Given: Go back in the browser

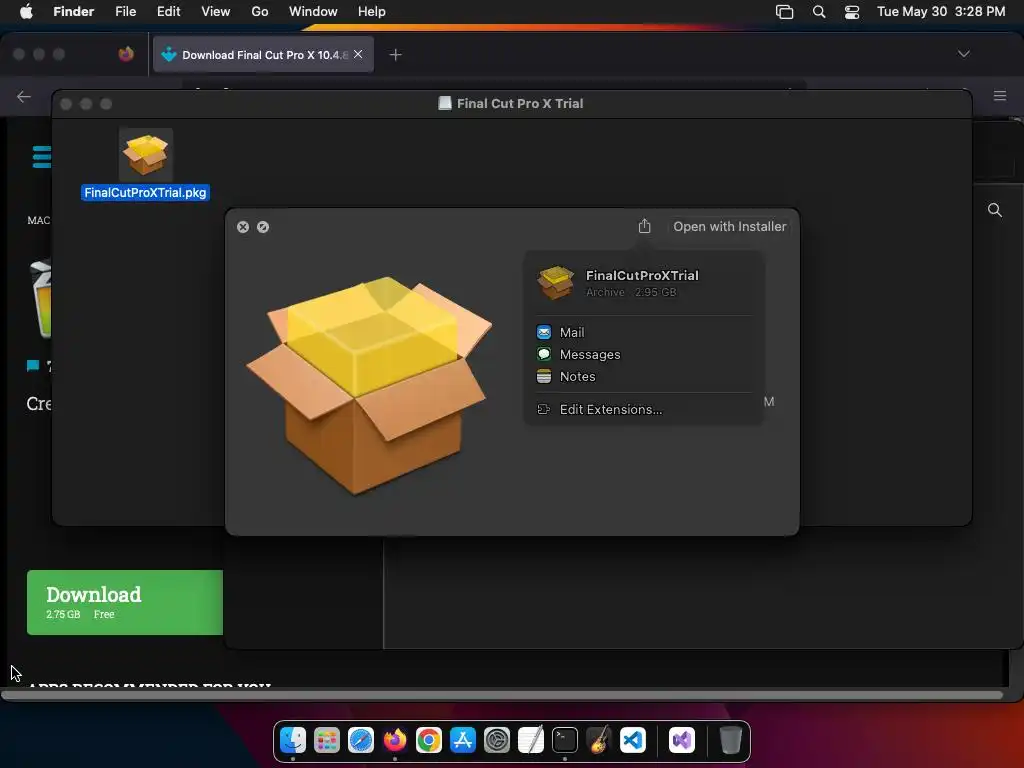Looking at the screenshot, I should (24, 97).
